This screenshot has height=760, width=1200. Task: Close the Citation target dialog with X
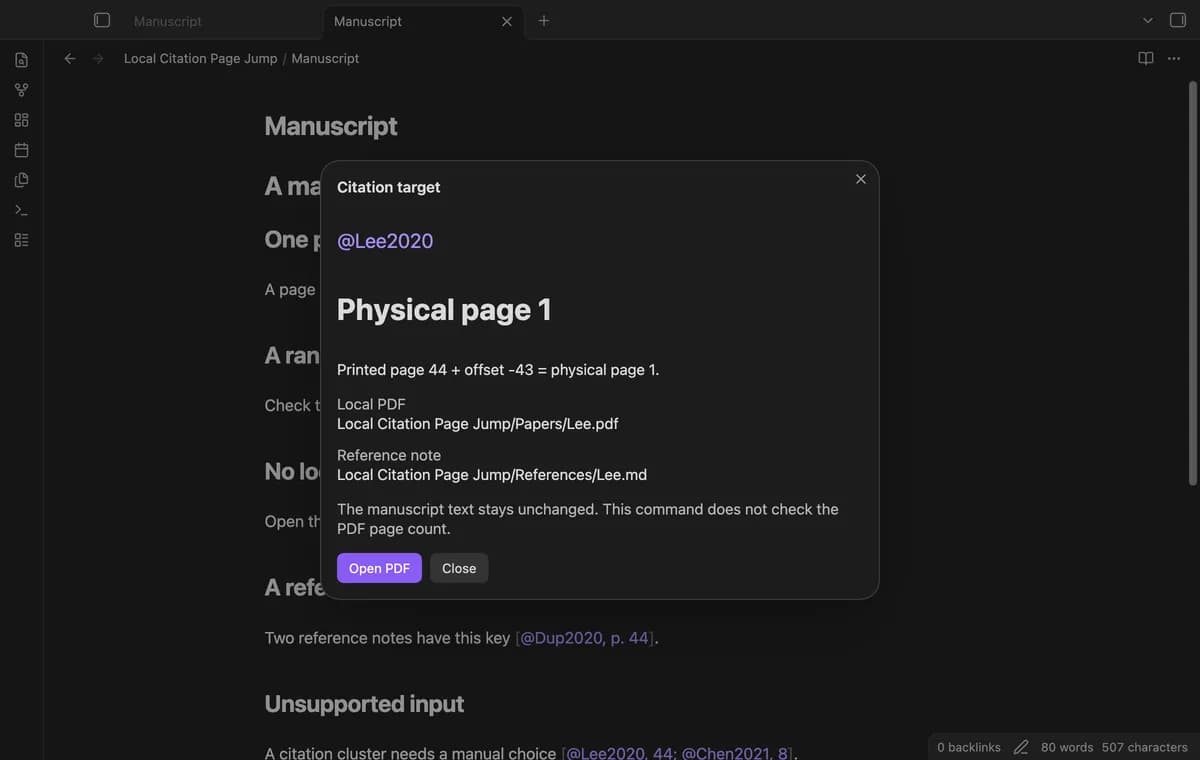860,179
